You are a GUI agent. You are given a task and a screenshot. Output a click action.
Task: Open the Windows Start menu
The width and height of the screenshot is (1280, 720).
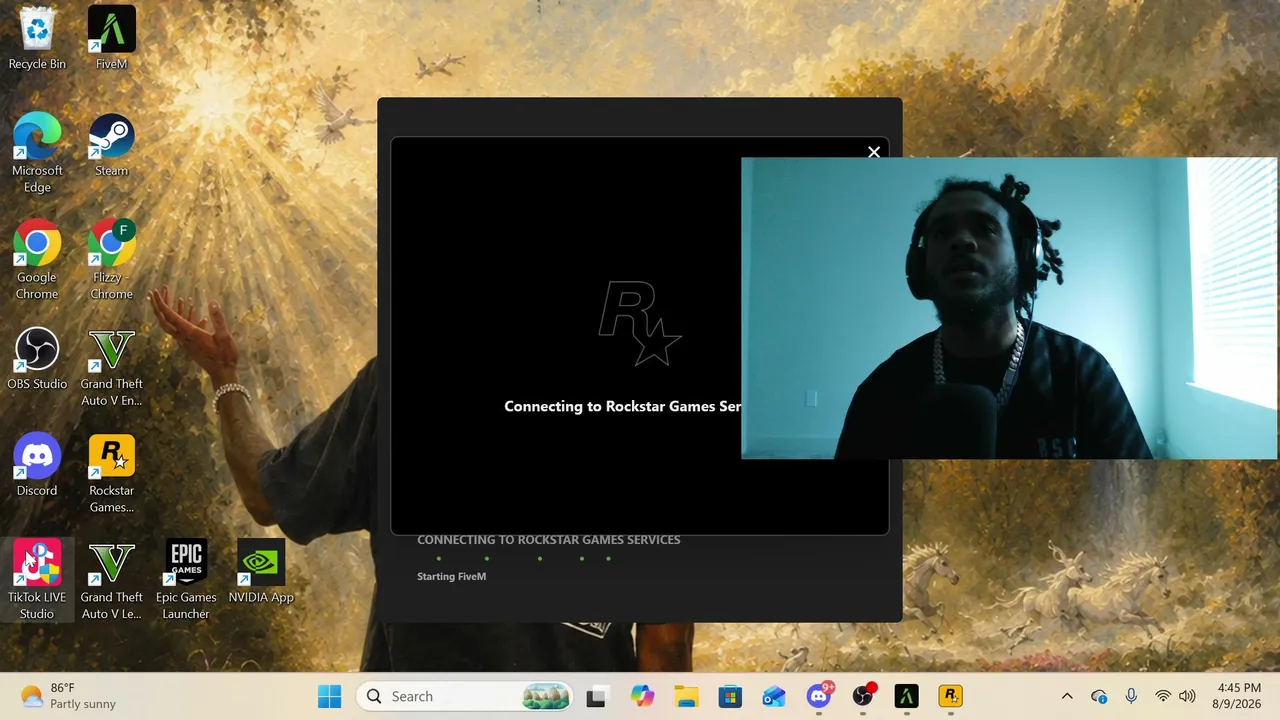(x=329, y=696)
